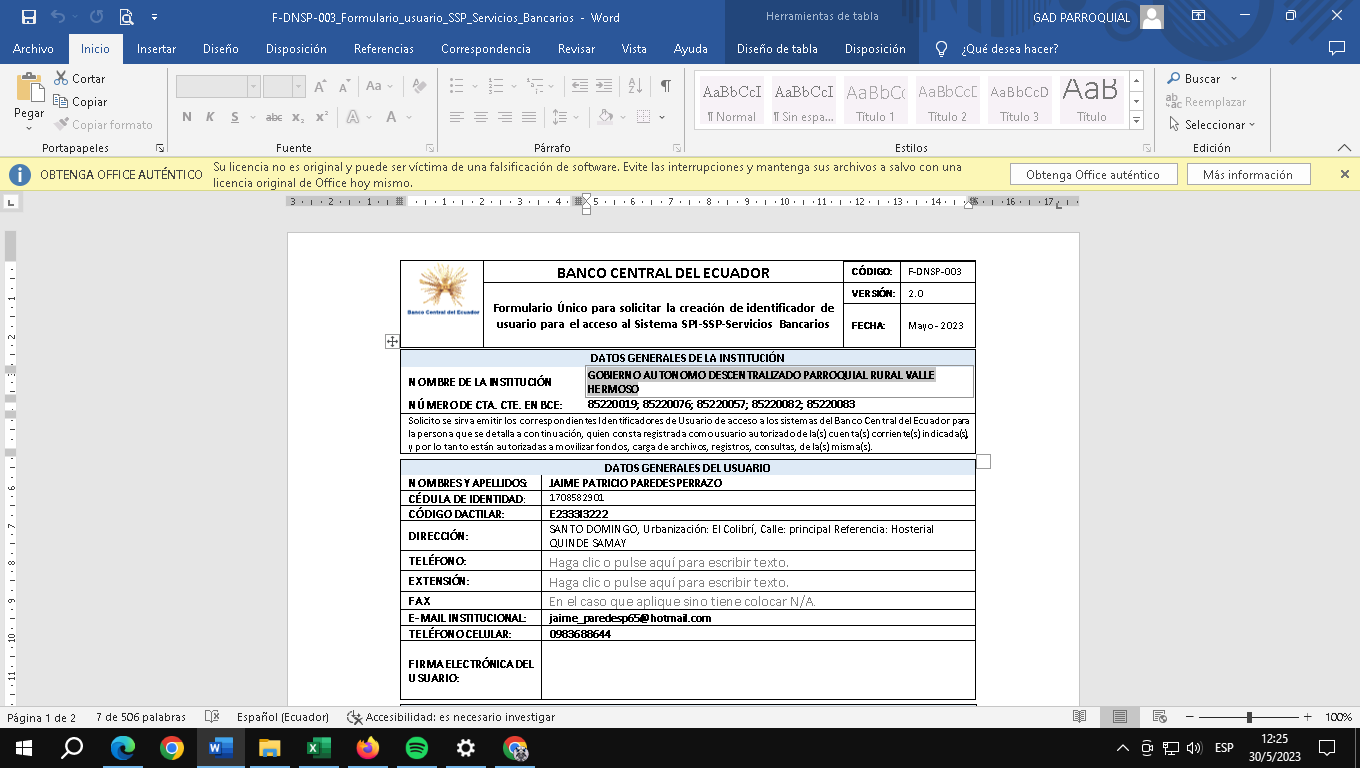1360x768 pixels.
Task: Toggle italic formatting with the K button
Action: click(x=210, y=117)
